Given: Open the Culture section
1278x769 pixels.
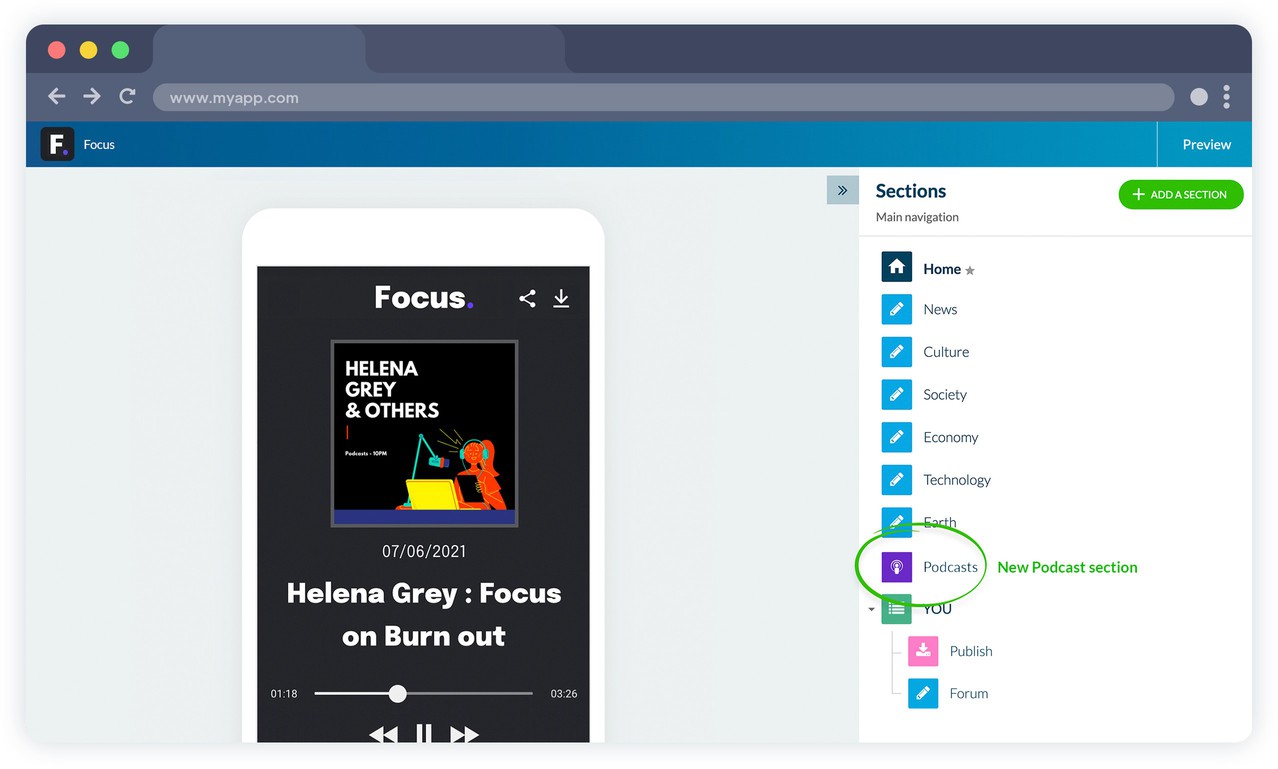Looking at the screenshot, I should pyautogui.click(x=945, y=352).
